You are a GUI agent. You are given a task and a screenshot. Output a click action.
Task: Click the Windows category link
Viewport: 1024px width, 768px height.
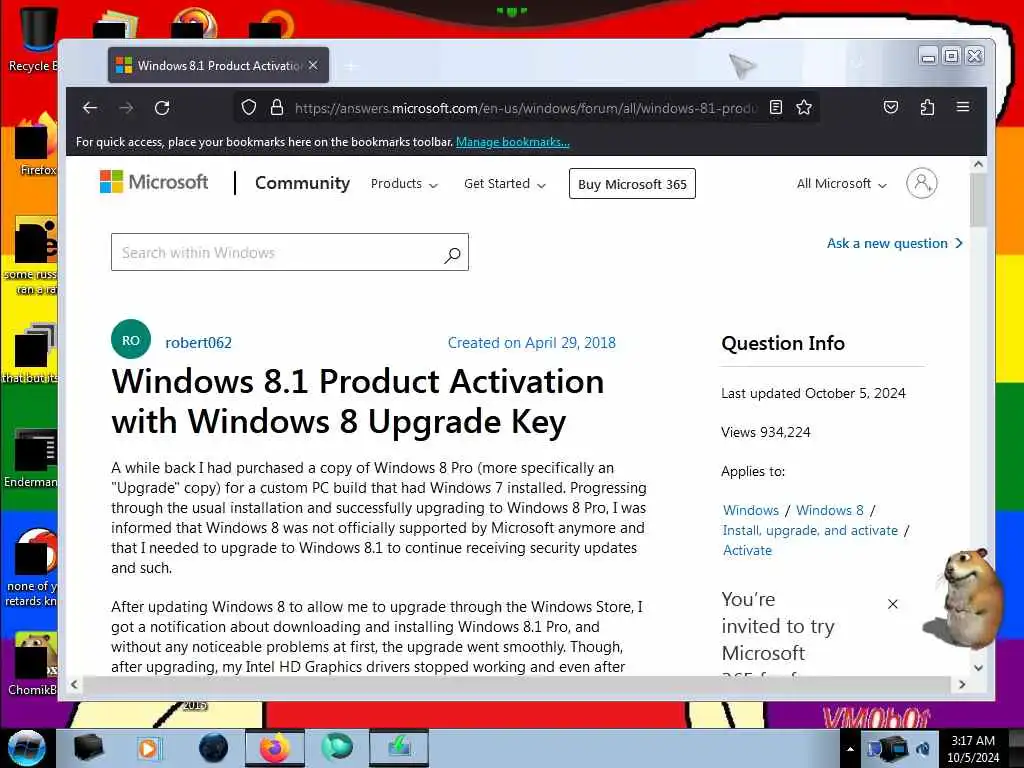750,510
